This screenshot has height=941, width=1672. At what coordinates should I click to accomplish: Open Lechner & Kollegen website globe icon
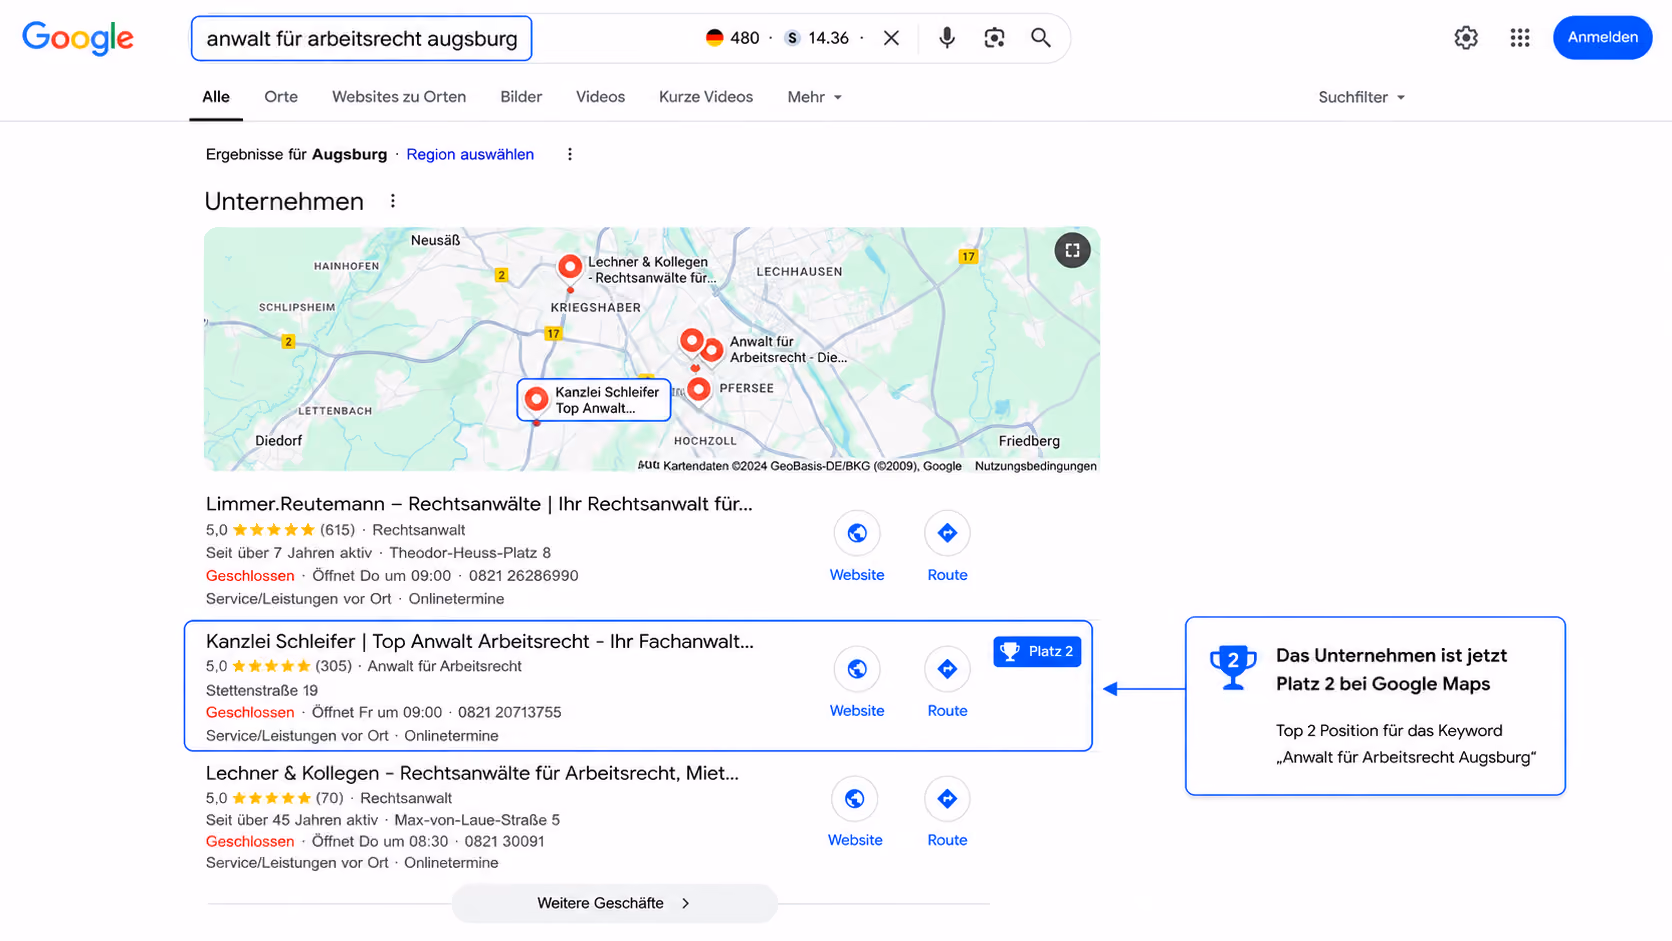[x=855, y=799]
